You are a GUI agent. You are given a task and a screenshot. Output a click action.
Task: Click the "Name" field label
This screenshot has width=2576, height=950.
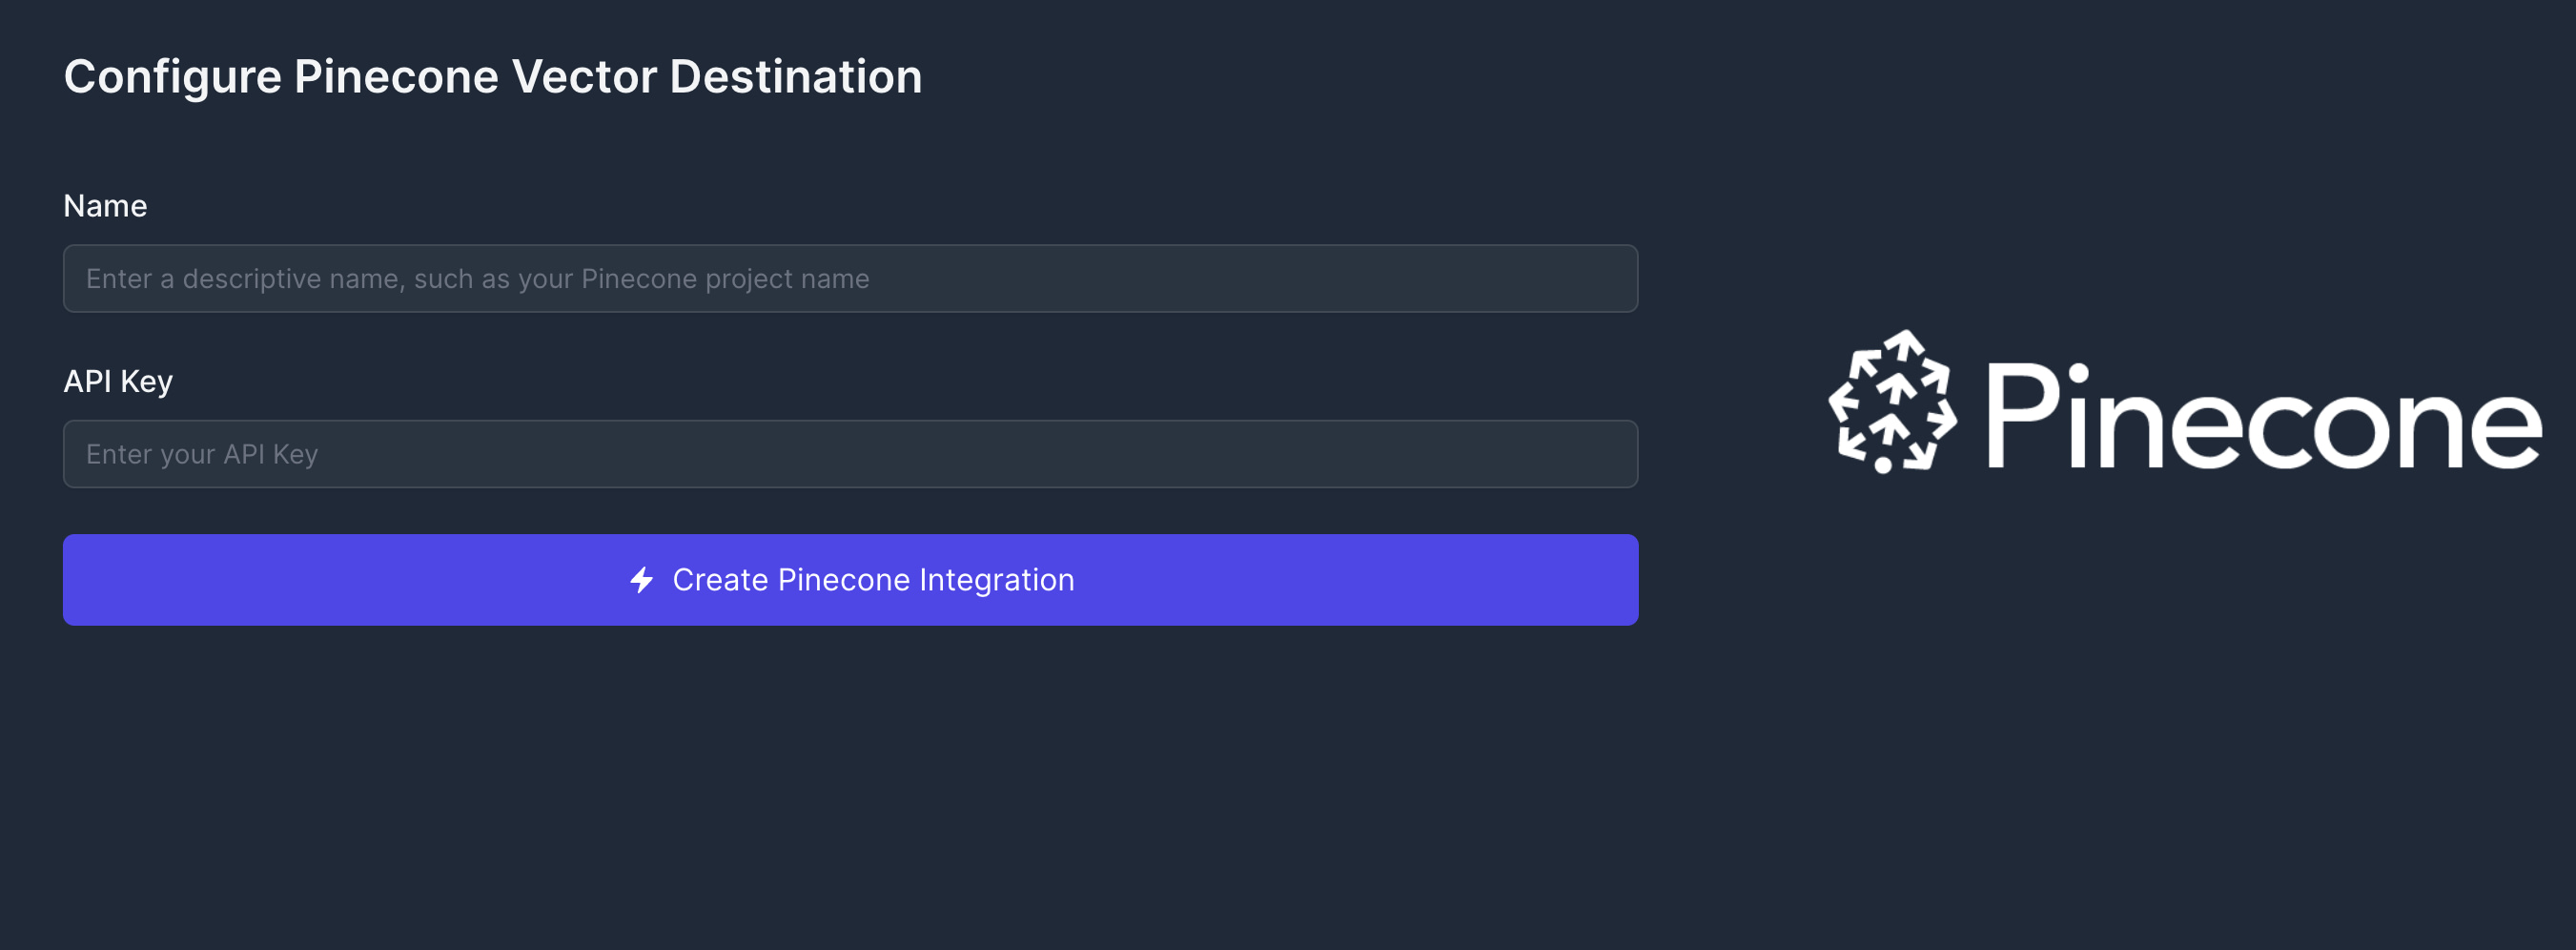pos(105,206)
